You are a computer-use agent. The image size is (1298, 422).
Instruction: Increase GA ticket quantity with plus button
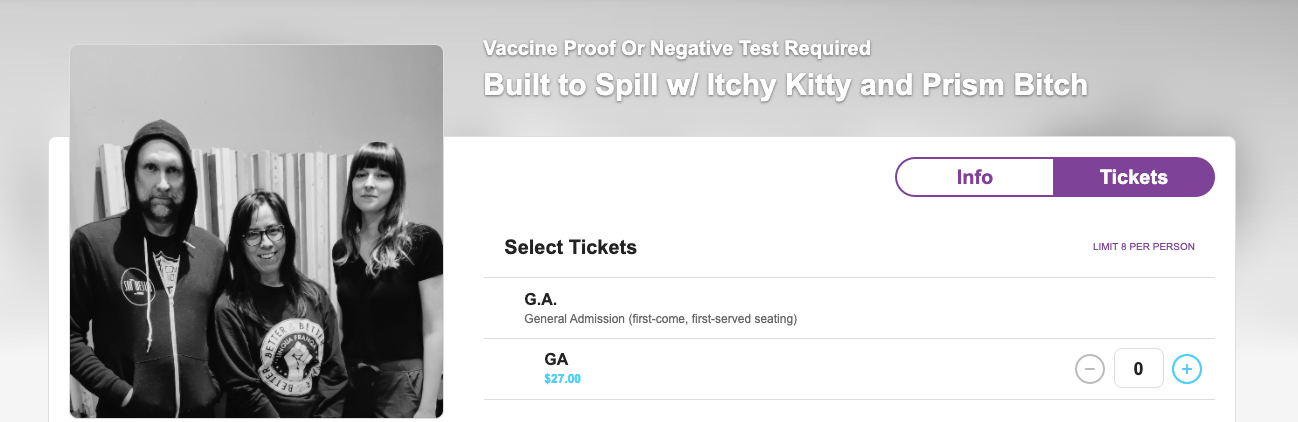[1186, 369]
